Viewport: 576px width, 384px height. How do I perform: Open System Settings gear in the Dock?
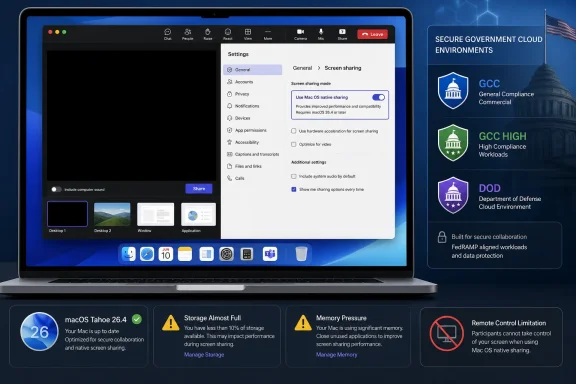click(226, 254)
